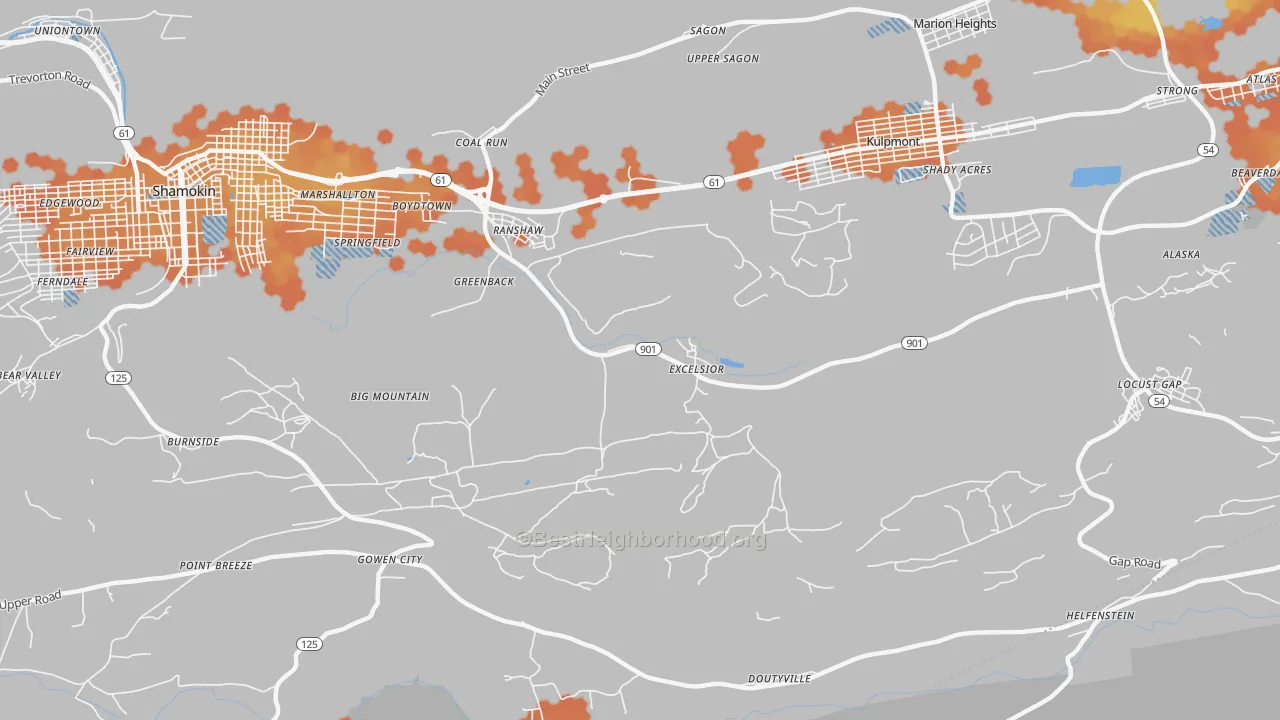This screenshot has height=720, width=1280.
Task: Click the Shady Acres label
Action: tap(957, 170)
